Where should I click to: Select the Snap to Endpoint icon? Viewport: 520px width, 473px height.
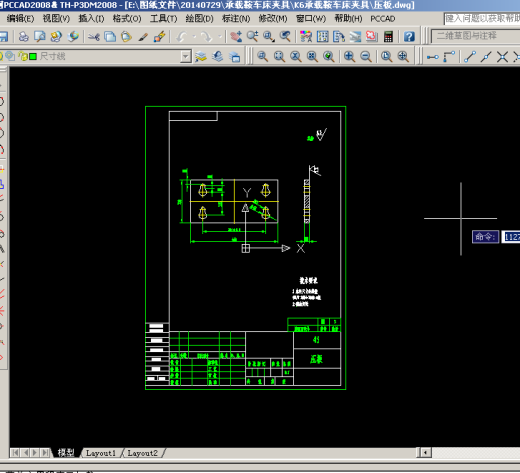point(469,56)
